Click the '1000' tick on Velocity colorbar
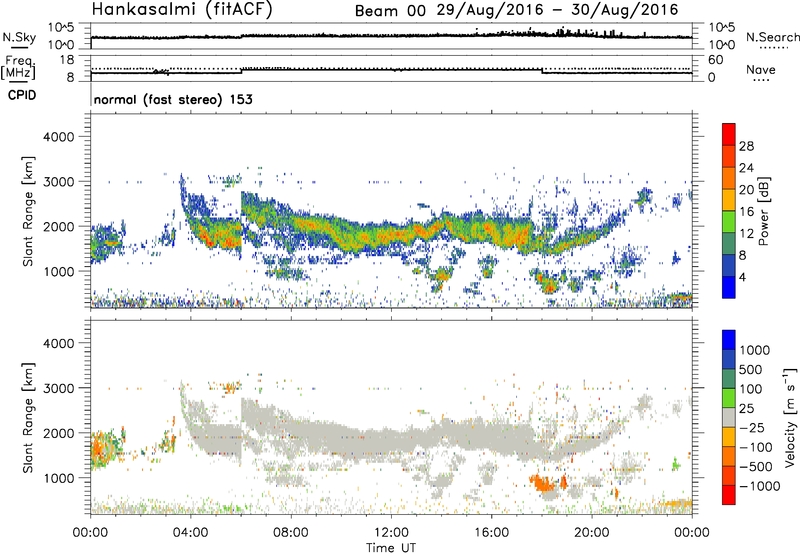 click(x=754, y=350)
